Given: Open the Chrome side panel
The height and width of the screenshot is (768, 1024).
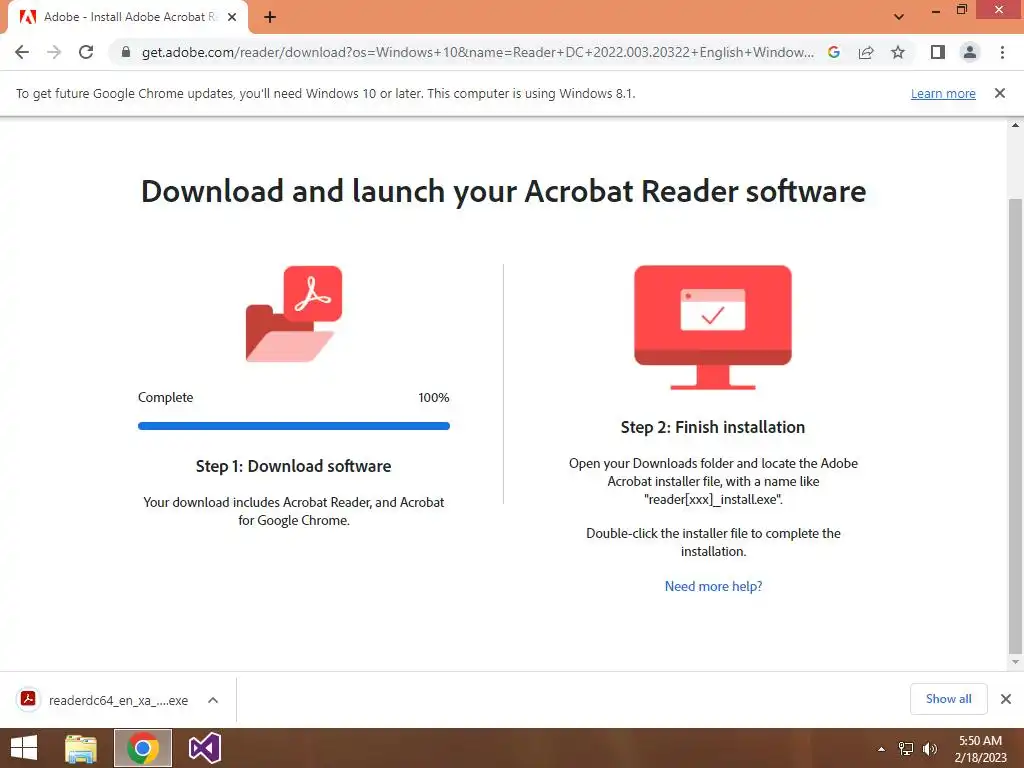Looking at the screenshot, I should (938, 52).
